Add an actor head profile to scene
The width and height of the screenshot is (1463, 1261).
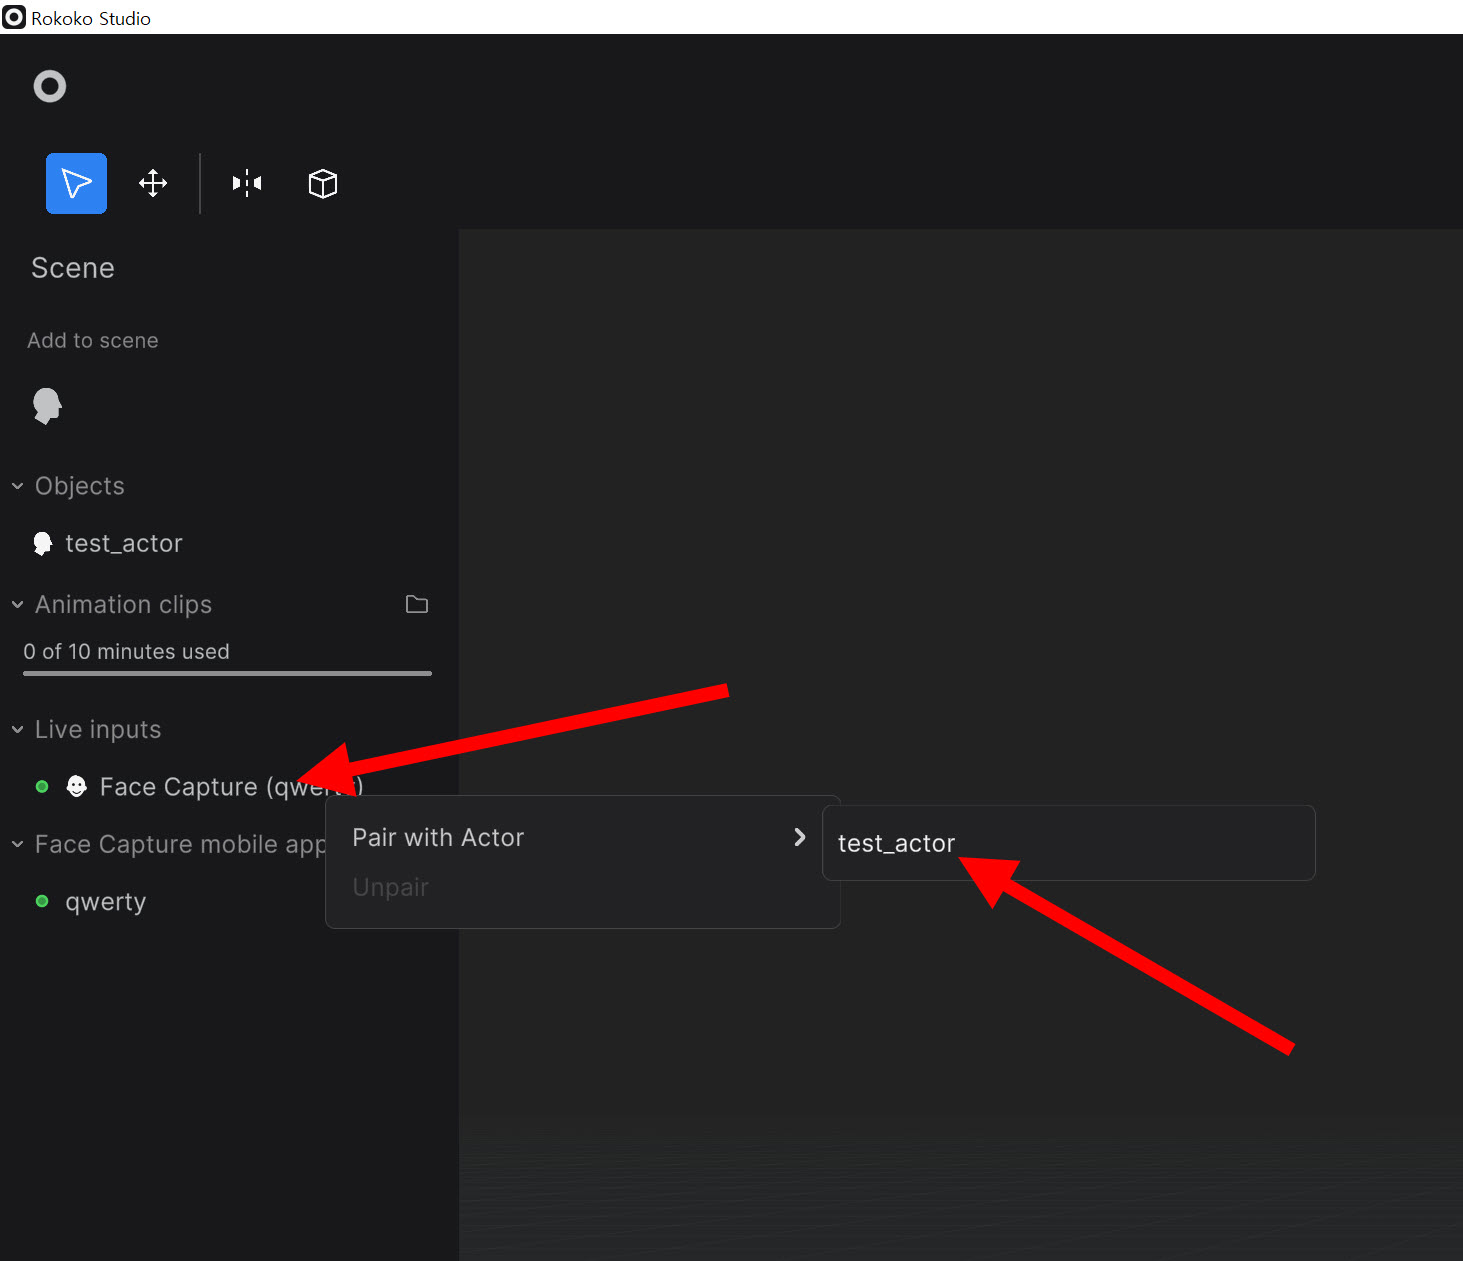pyautogui.click(x=47, y=406)
